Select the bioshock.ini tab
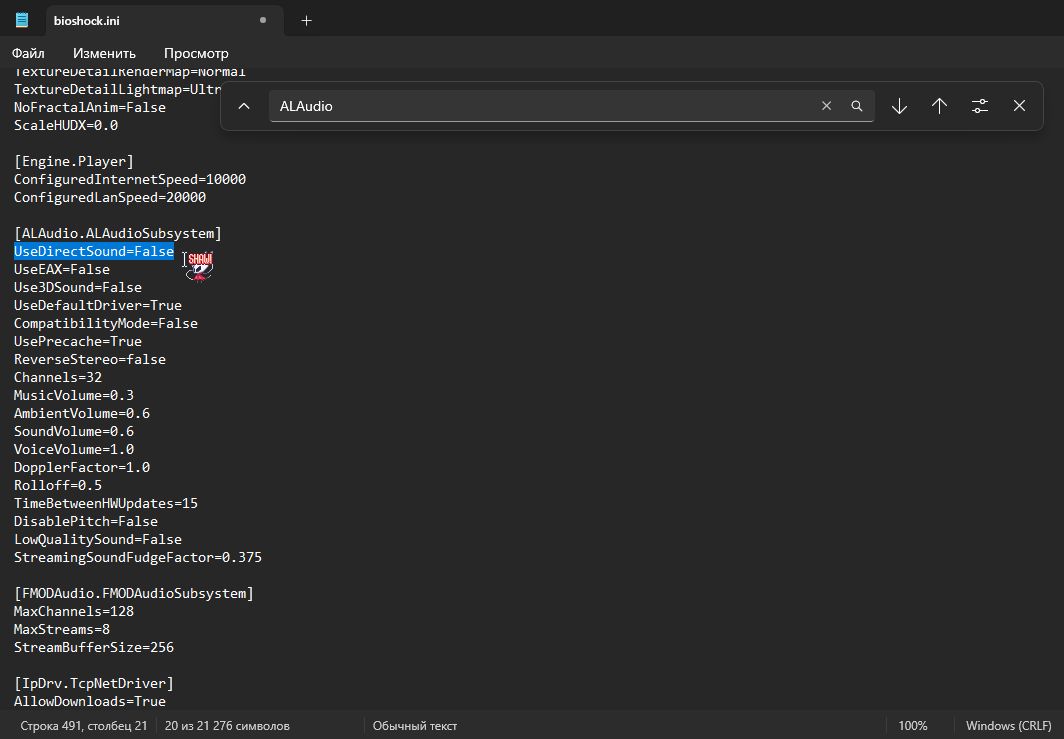The width and height of the screenshot is (1064, 739). click(164, 20)
